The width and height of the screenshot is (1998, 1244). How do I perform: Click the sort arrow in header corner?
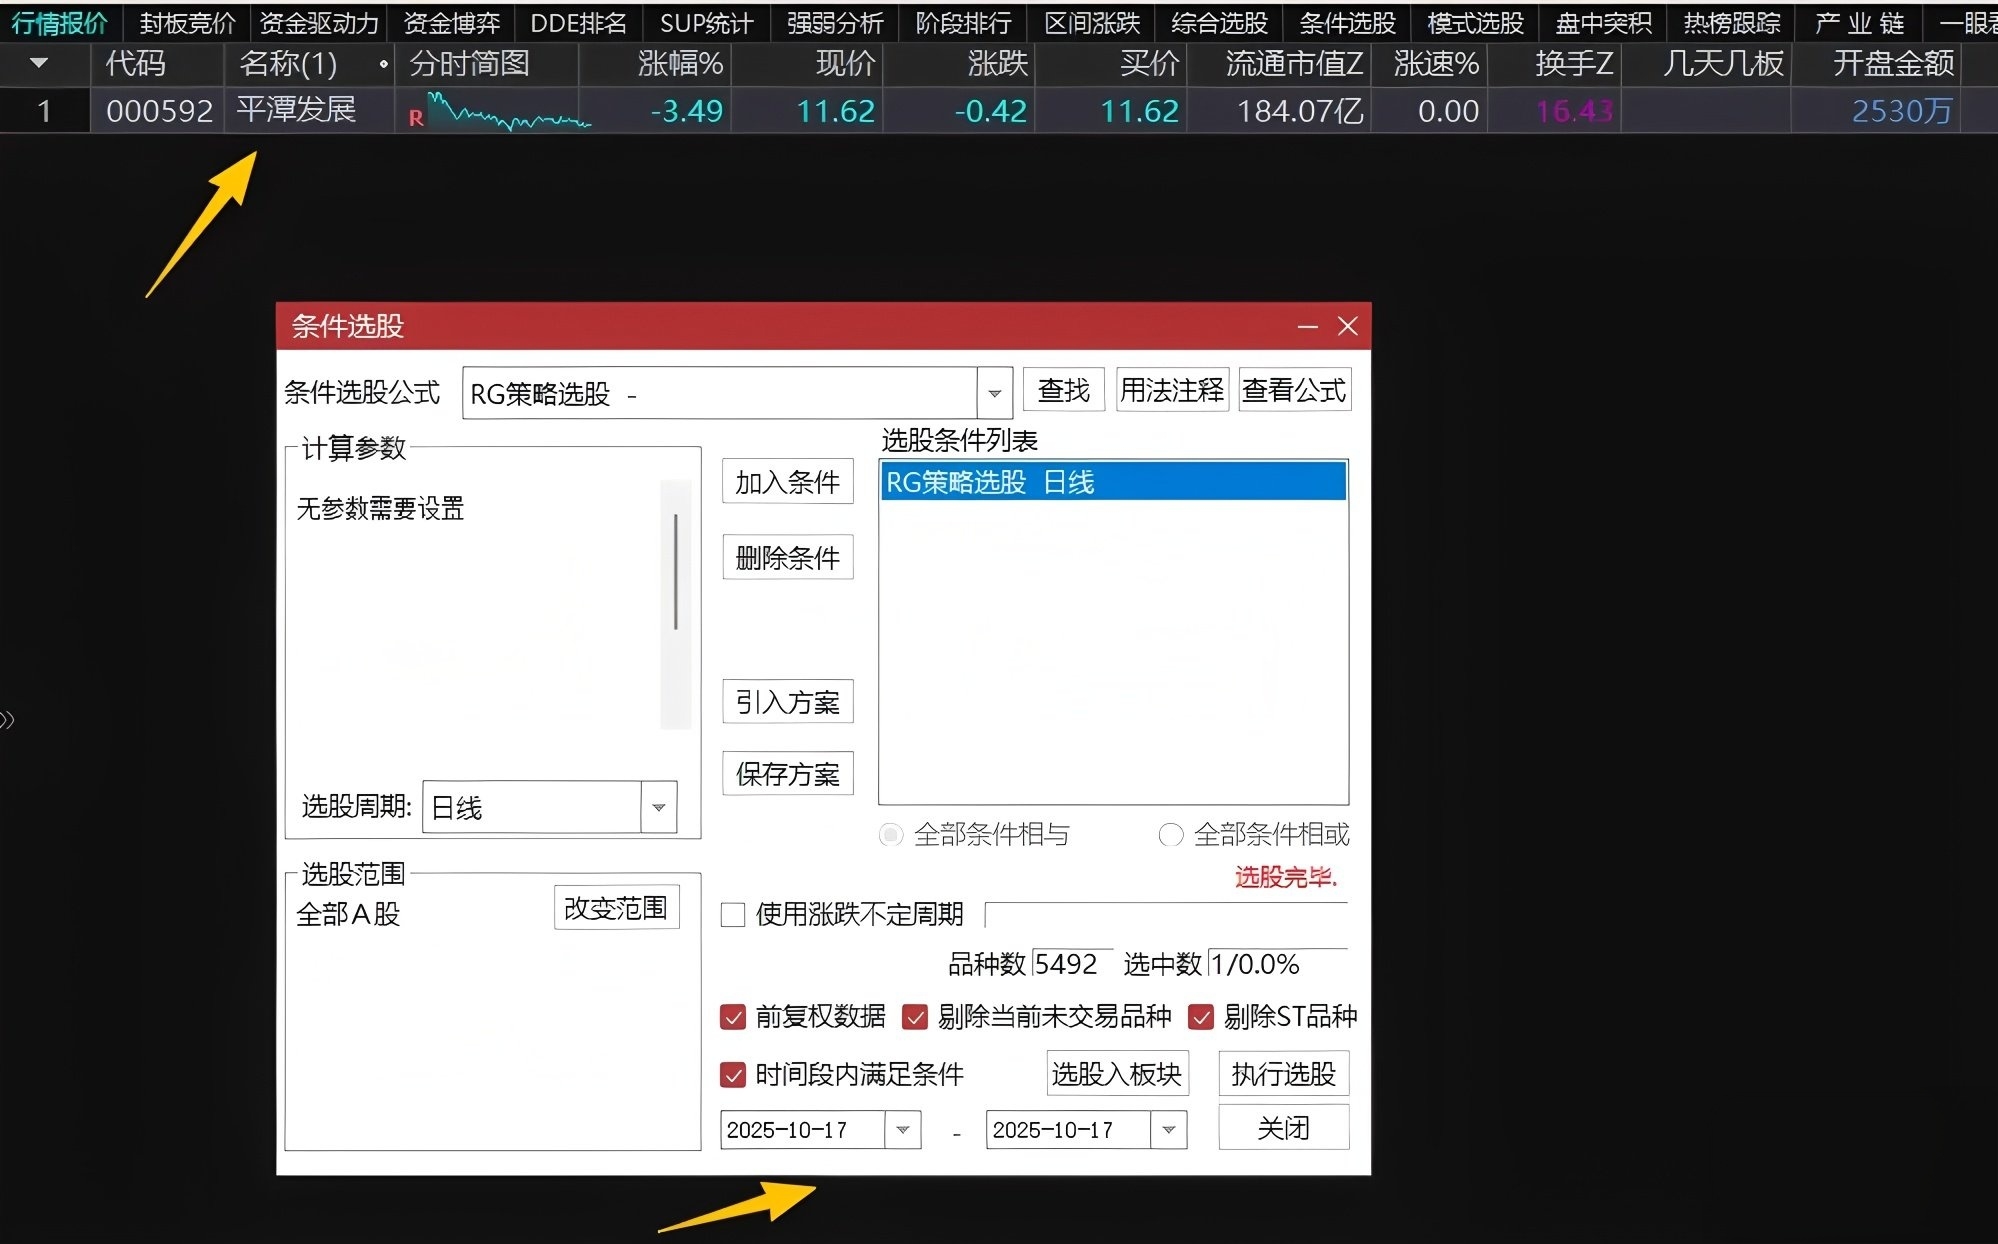coord(39,63)
